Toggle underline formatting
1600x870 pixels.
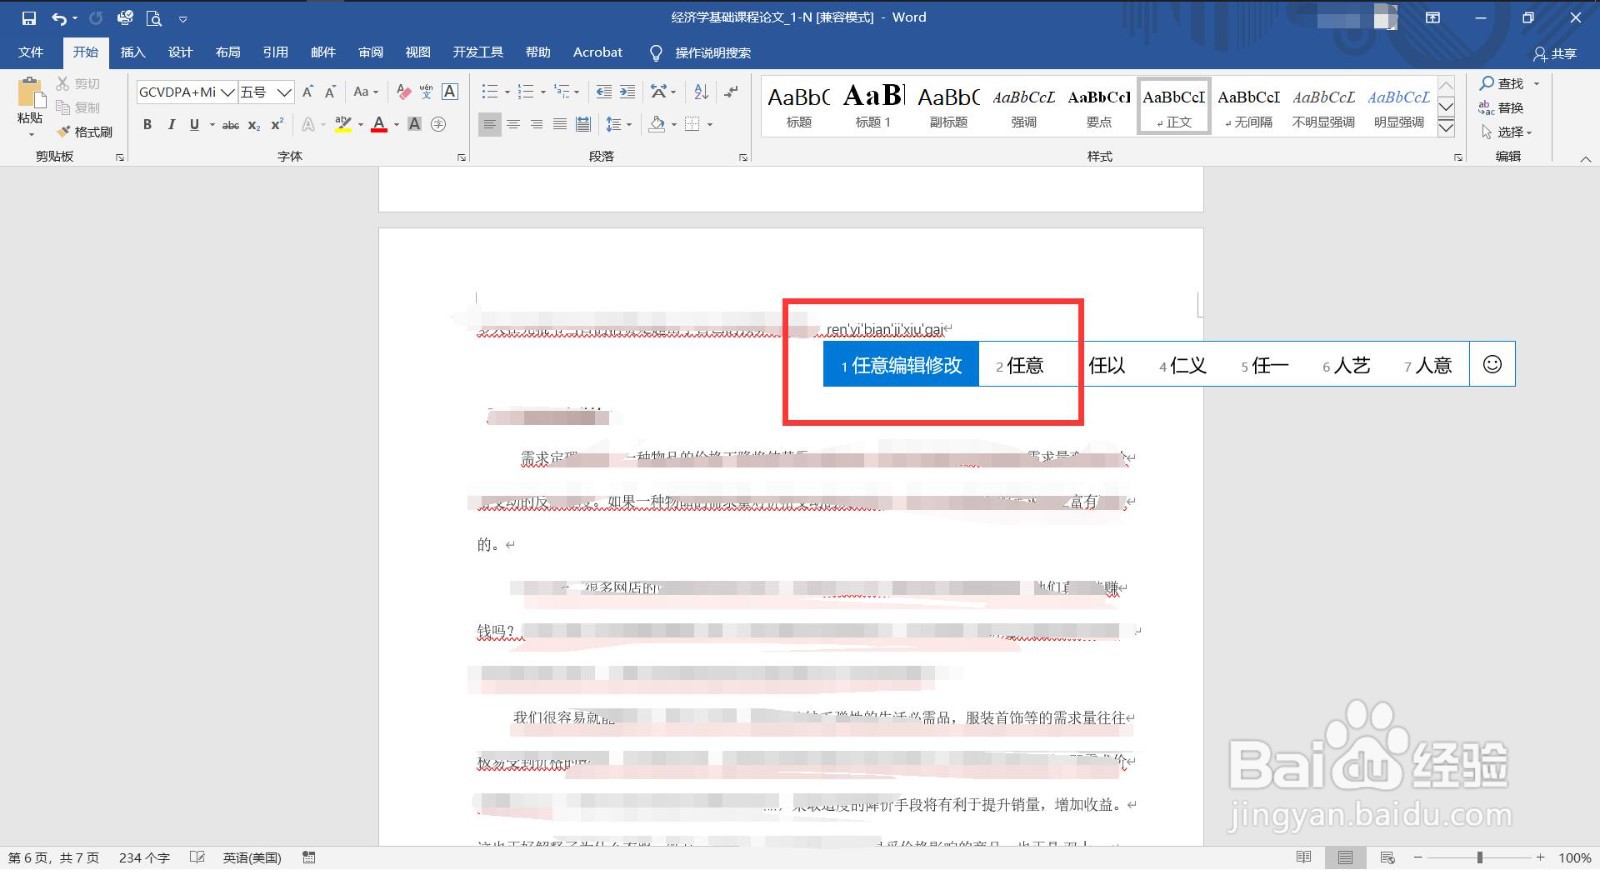pyautogui.click(x=194, y=125)
